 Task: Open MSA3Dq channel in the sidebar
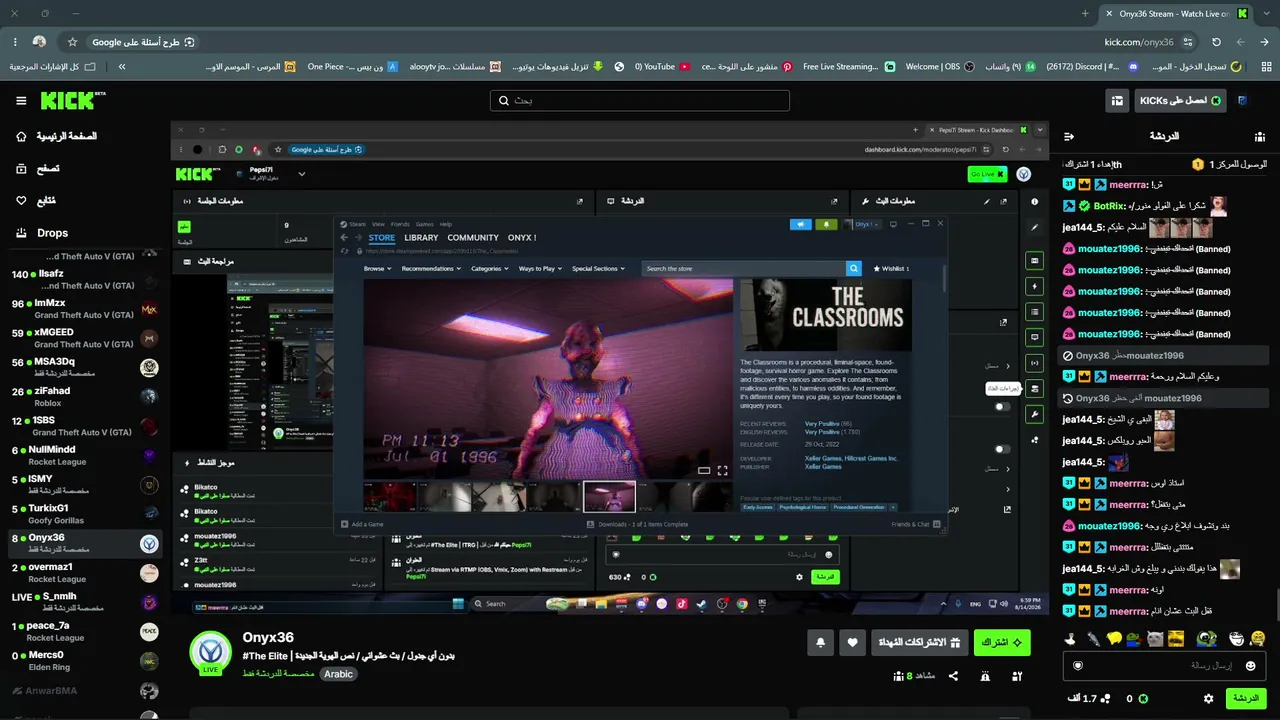[x=85, y=367]
